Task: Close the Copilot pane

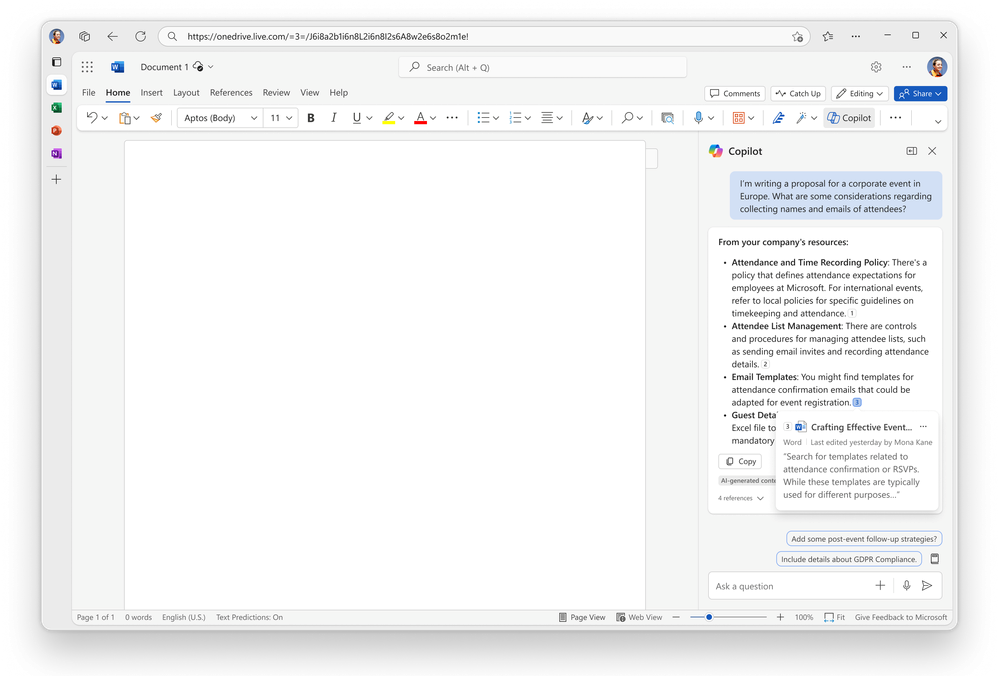Action: 932,151
